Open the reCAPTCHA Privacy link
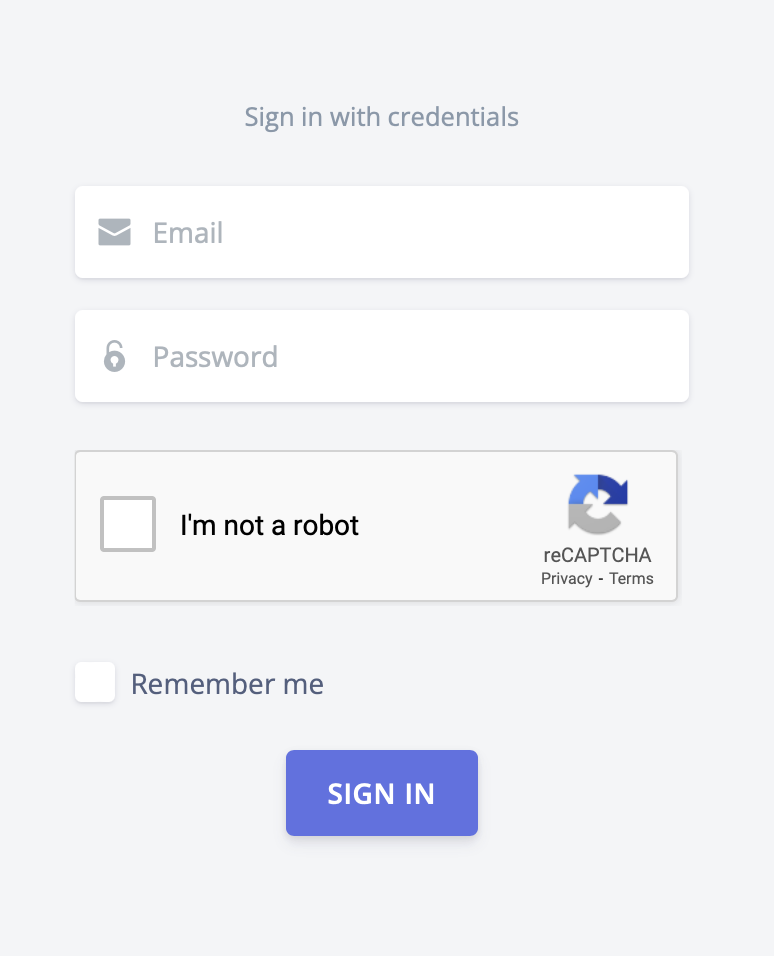Screen dimensions: 774x956 click(x=566, y=579)
